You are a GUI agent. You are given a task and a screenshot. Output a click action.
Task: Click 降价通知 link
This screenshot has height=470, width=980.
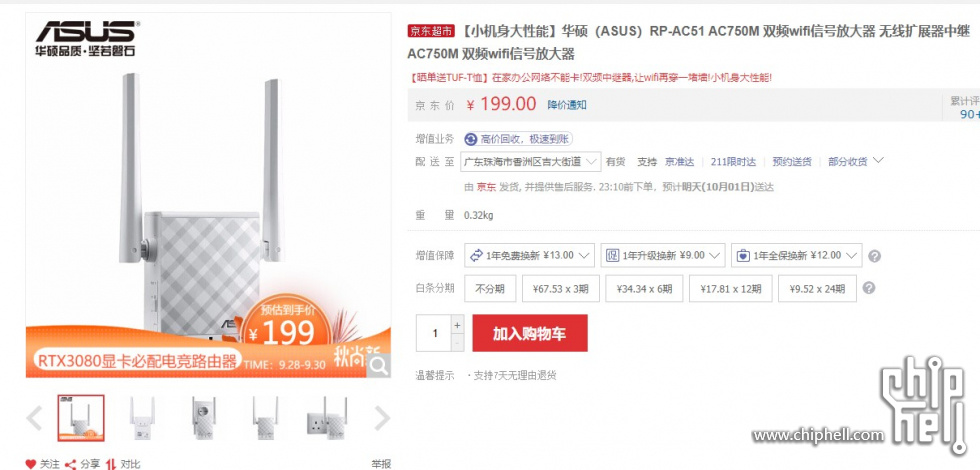coord(567,105)
